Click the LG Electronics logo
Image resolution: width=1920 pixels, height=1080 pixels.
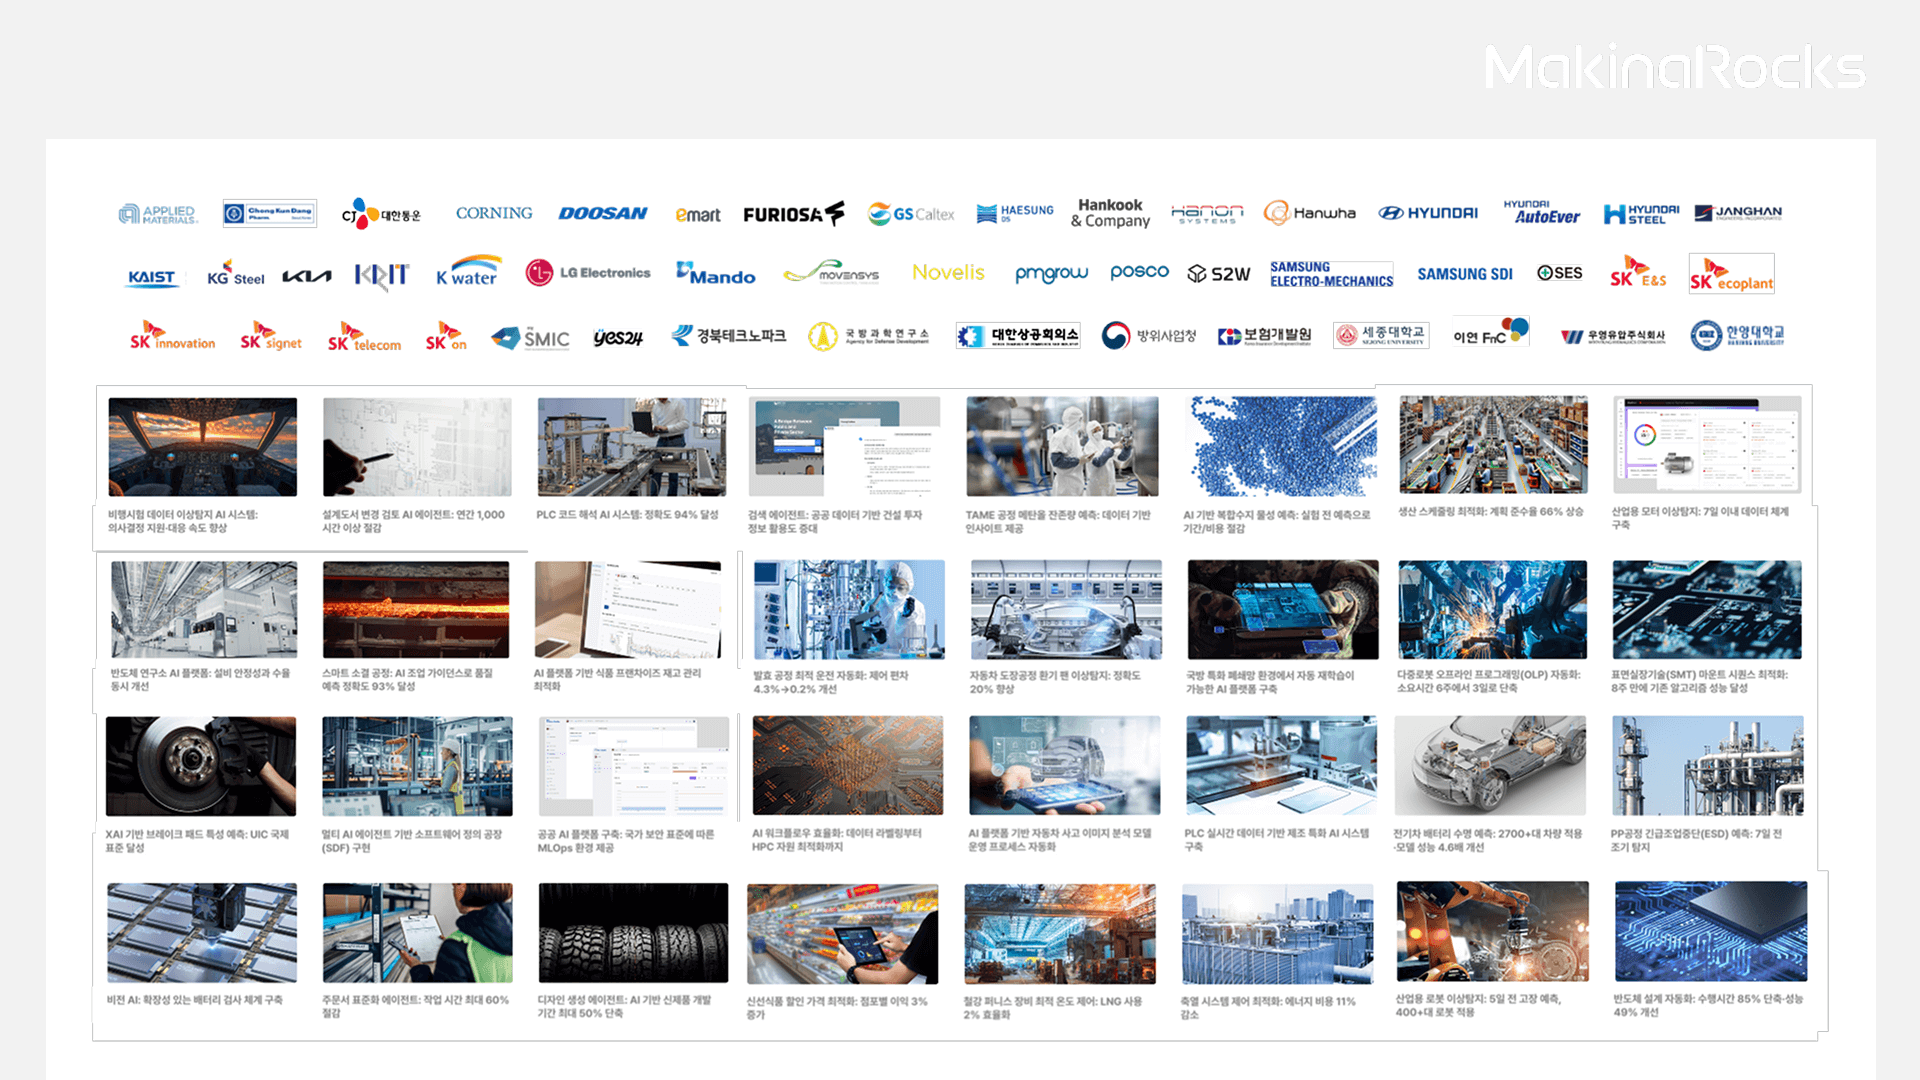(x=588, y=273)
